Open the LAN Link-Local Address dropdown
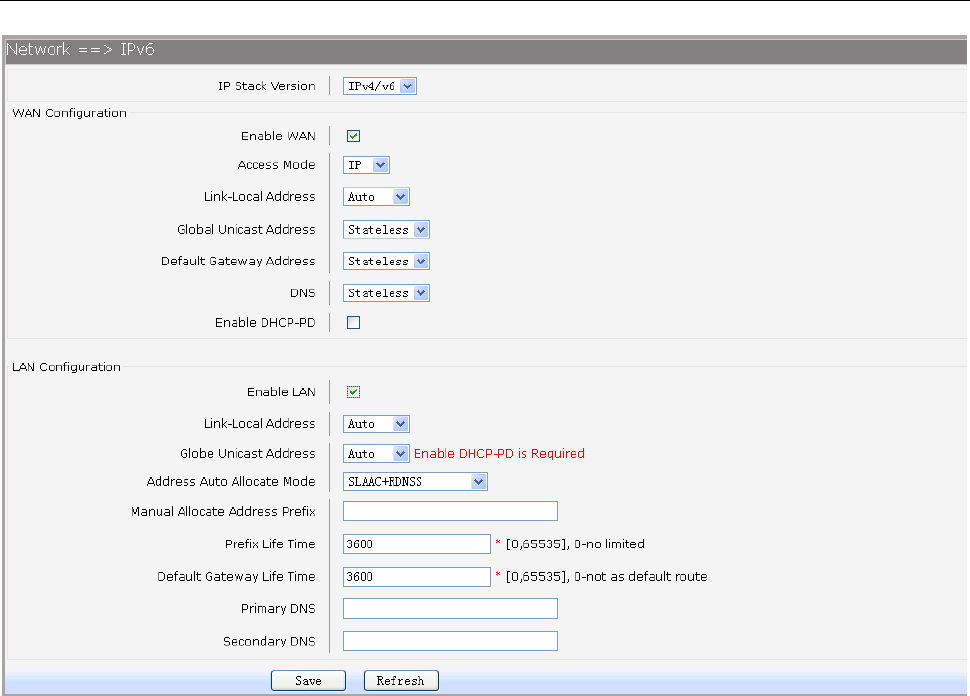 (376, 424)
